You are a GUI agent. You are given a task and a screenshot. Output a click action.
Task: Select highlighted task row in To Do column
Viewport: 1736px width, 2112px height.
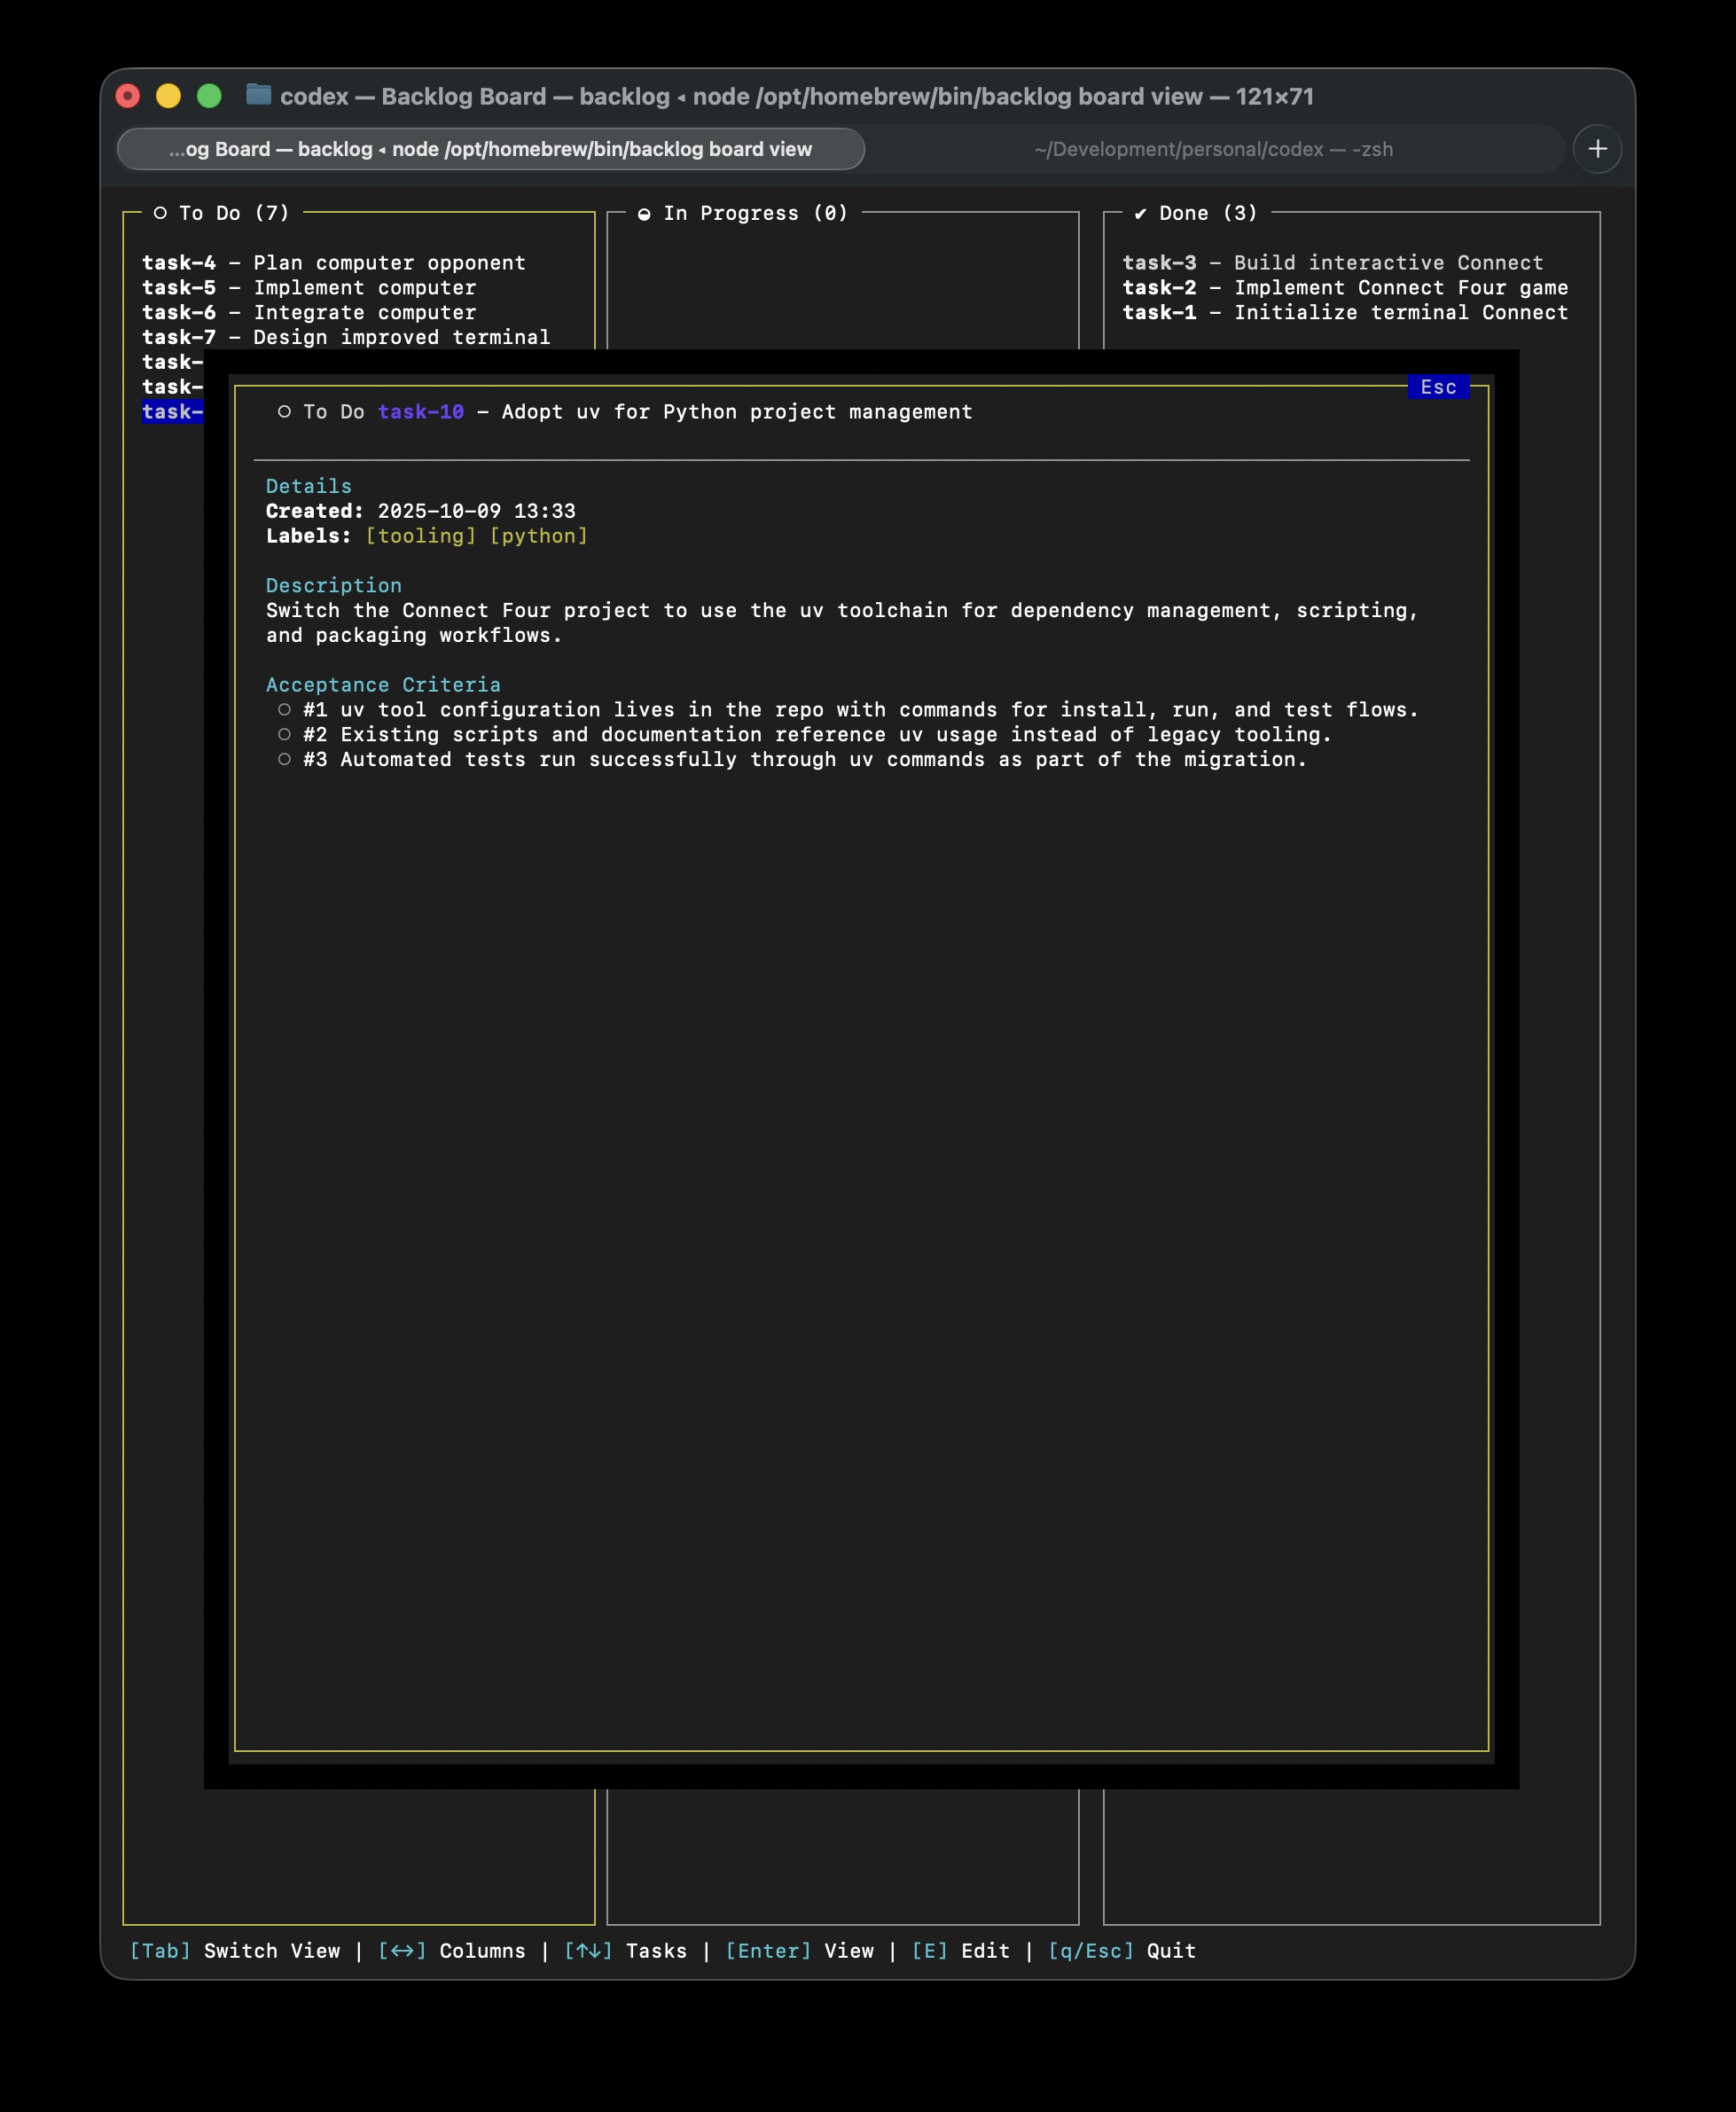(172, 412)
